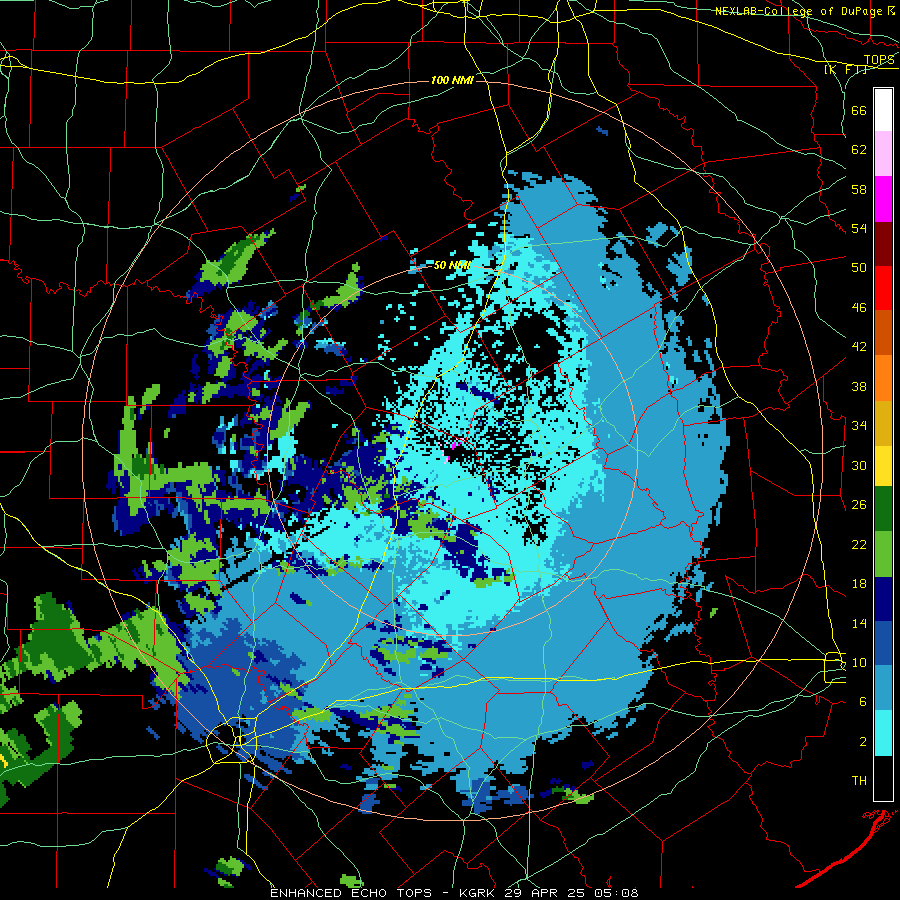Click the K FT units label
The width and height of the screenshot is (900, 900).
tap(846, 69)
